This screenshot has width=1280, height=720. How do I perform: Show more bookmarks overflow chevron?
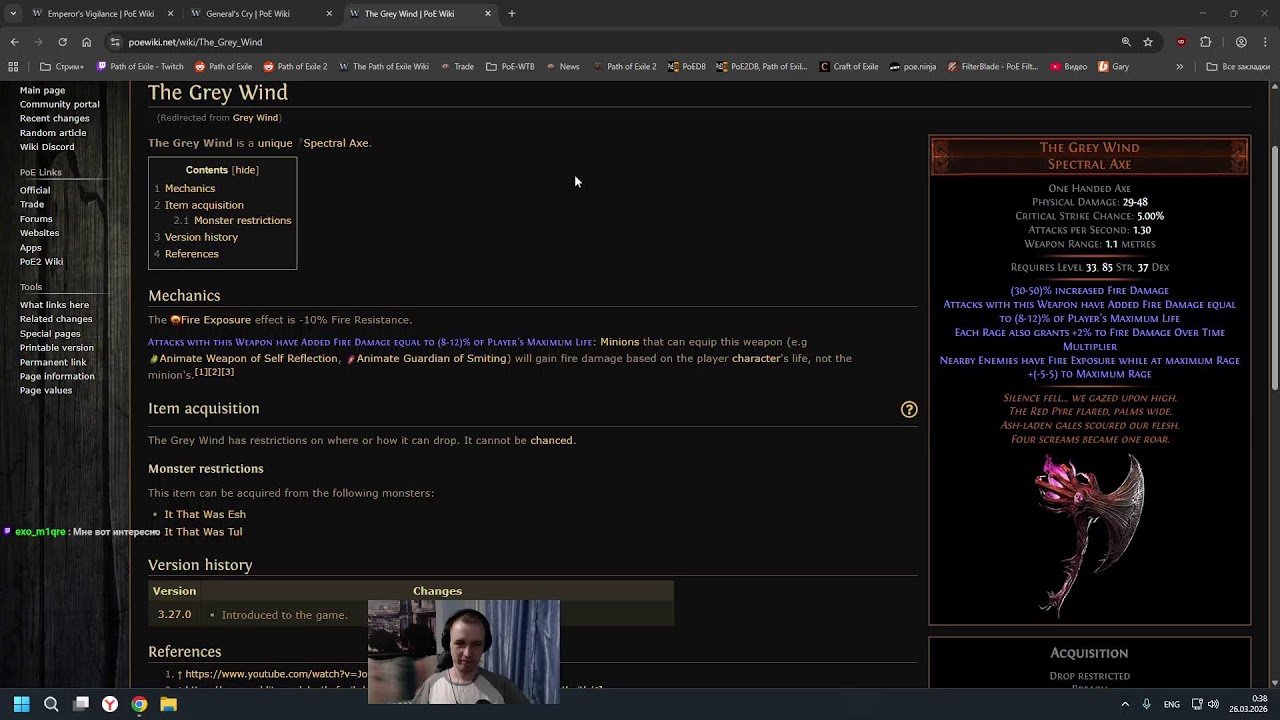point(1179,67)
